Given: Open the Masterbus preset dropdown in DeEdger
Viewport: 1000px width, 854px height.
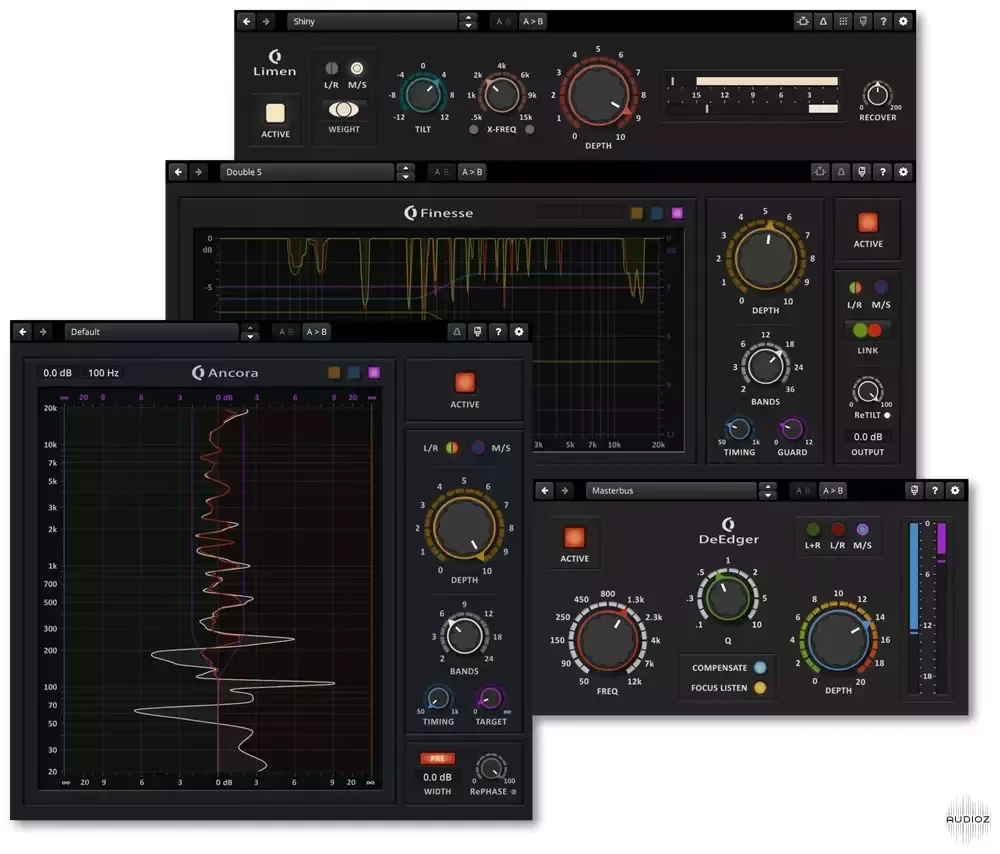Looking at the screenshot, I should coord(671,490).
